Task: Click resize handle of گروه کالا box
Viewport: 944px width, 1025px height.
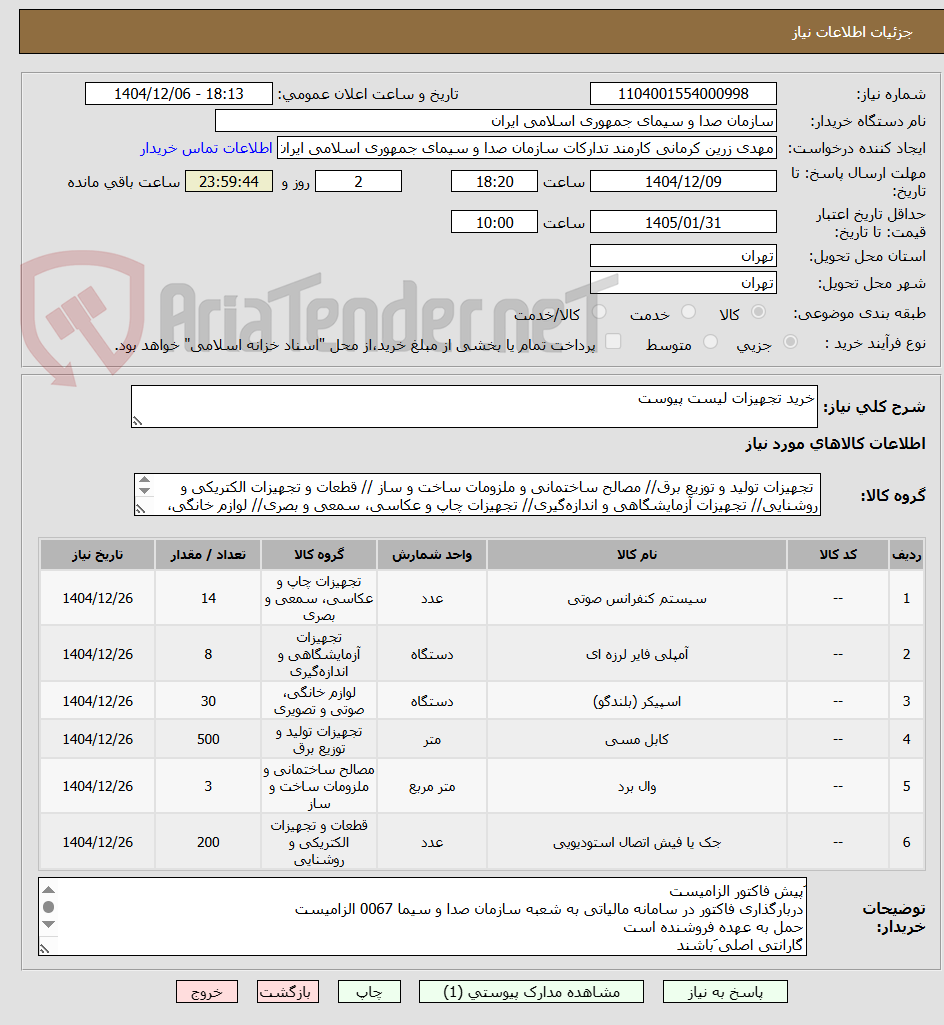Action: [x=140, y=510]
